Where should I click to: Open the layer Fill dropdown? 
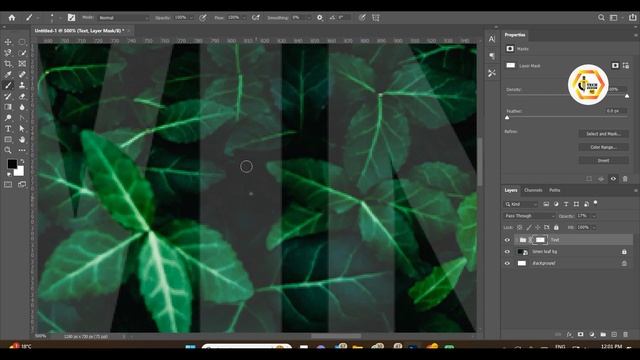[594, 227]
